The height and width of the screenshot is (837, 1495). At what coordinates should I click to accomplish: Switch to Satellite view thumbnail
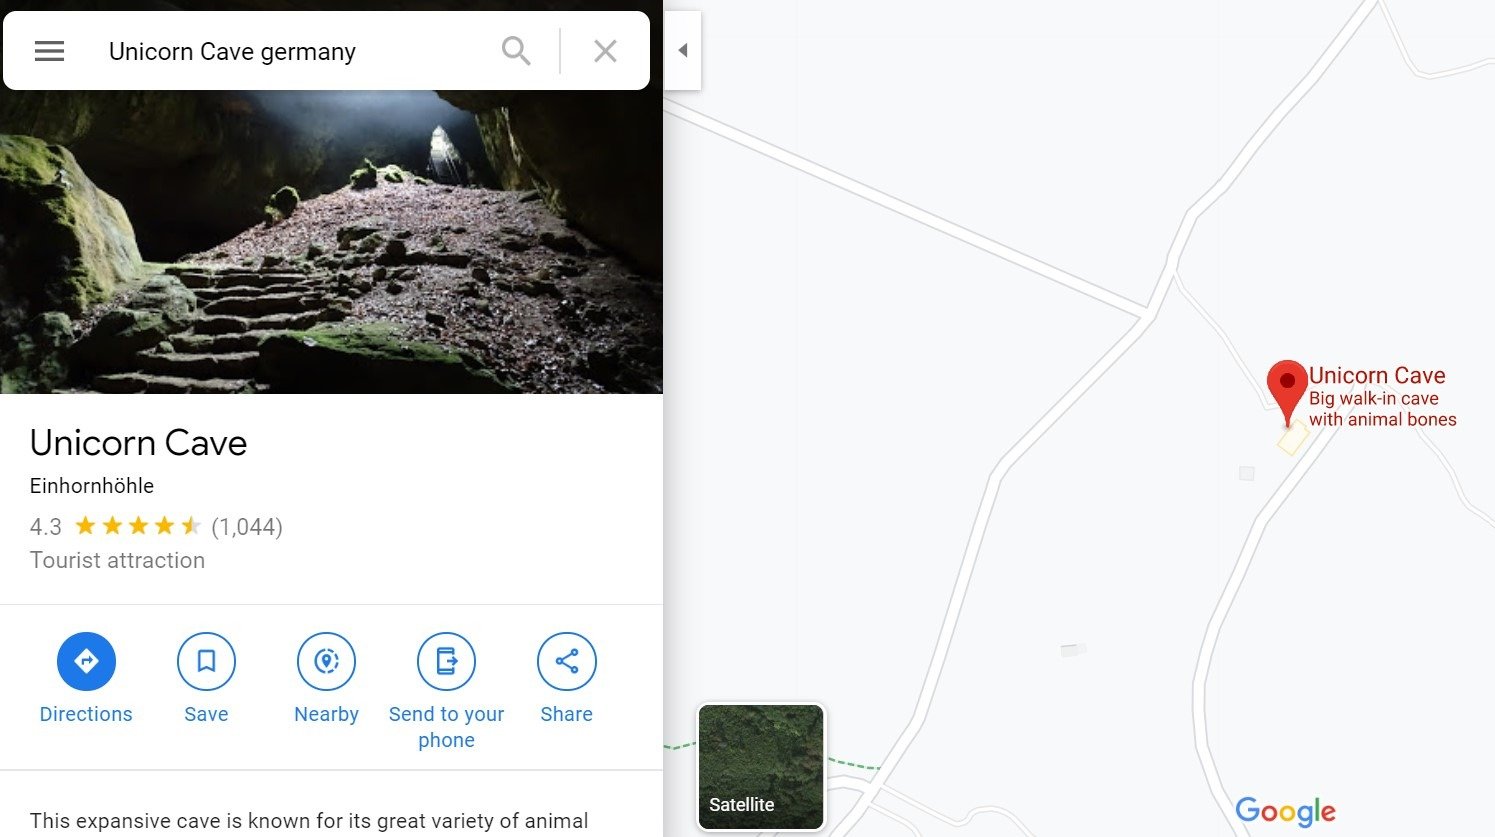point(761,767)
